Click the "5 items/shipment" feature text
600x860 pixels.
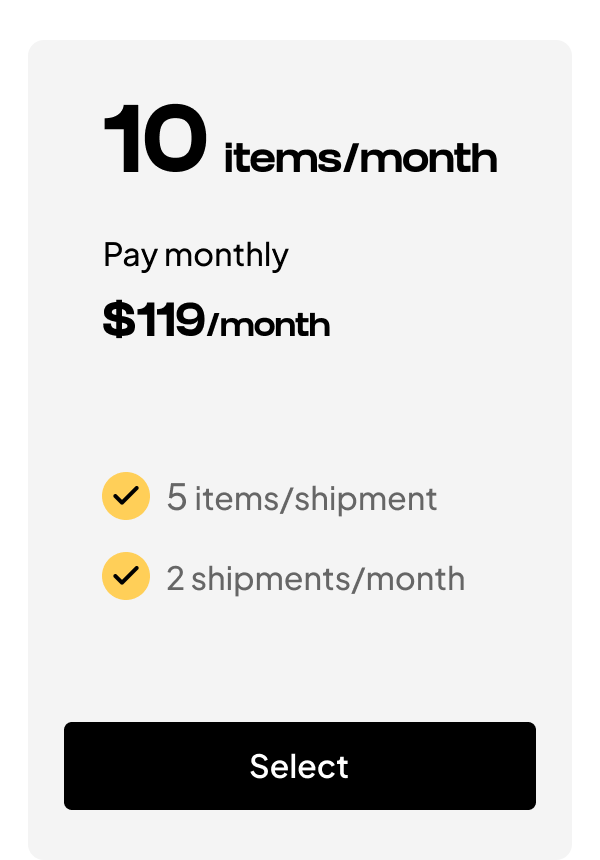click(302, 497)
